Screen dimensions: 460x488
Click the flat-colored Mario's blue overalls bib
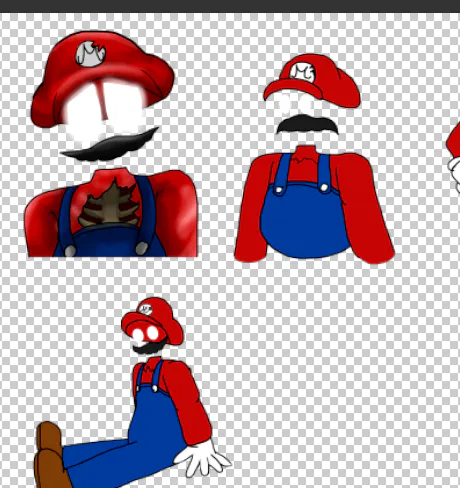pos(305,220)
